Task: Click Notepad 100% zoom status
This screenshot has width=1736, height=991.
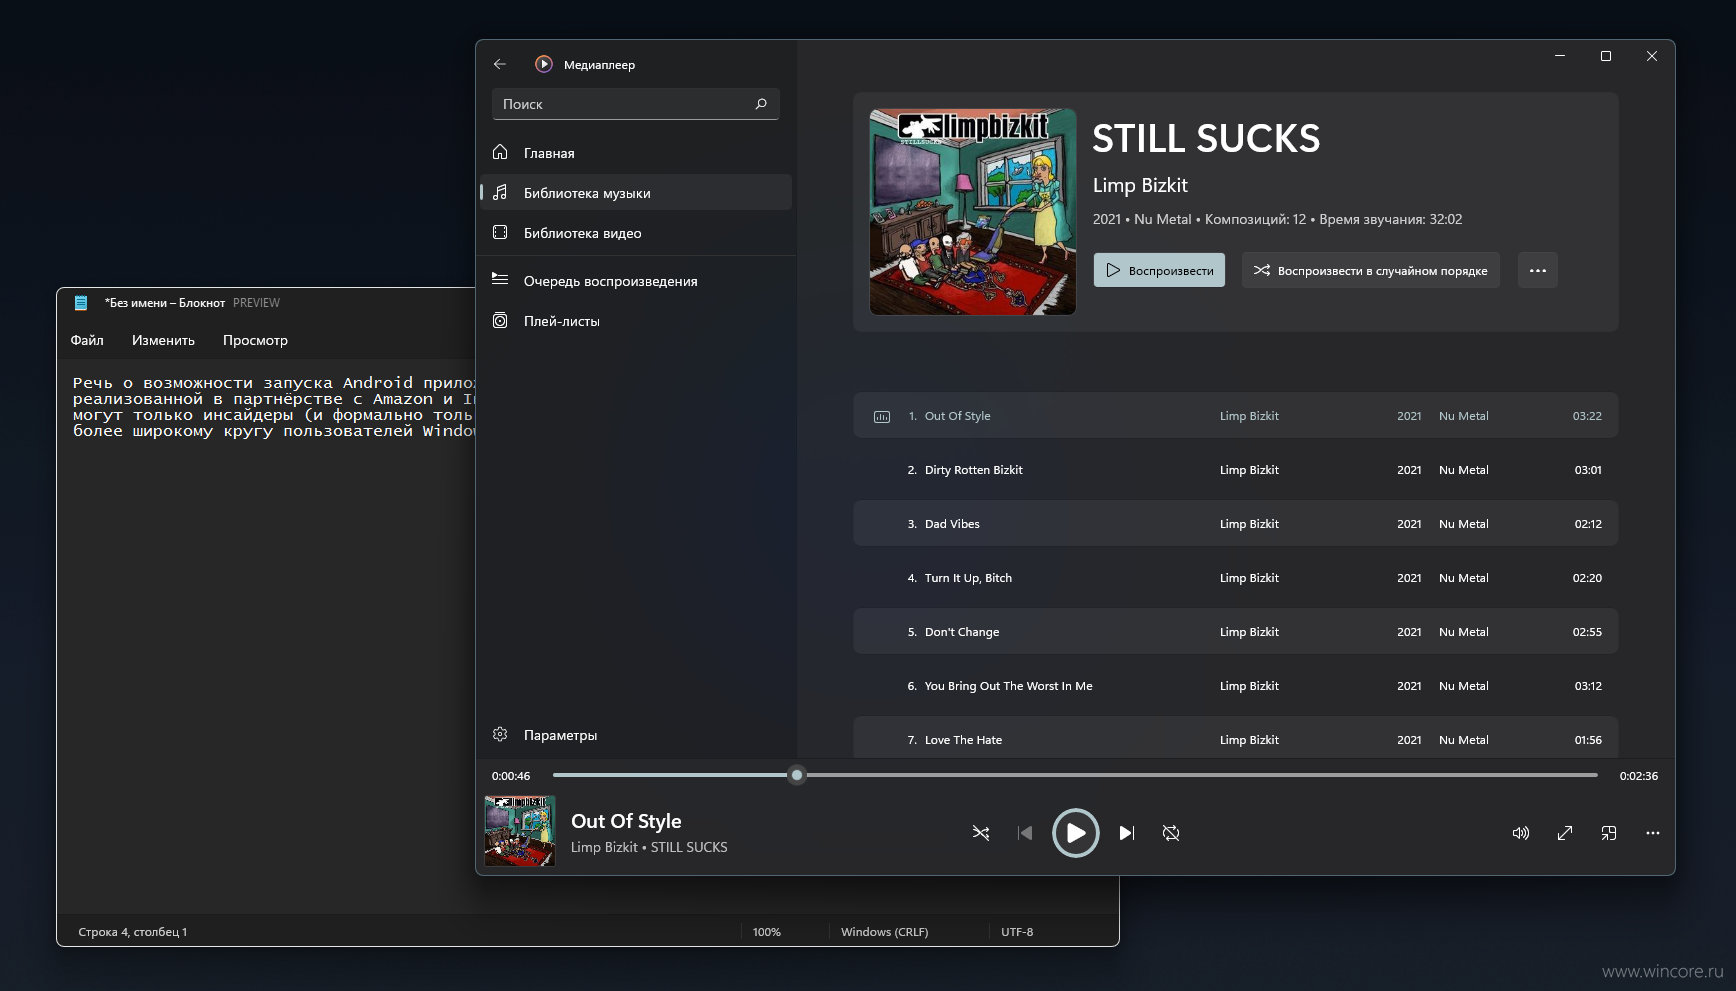Action: (x=767, y=932)
